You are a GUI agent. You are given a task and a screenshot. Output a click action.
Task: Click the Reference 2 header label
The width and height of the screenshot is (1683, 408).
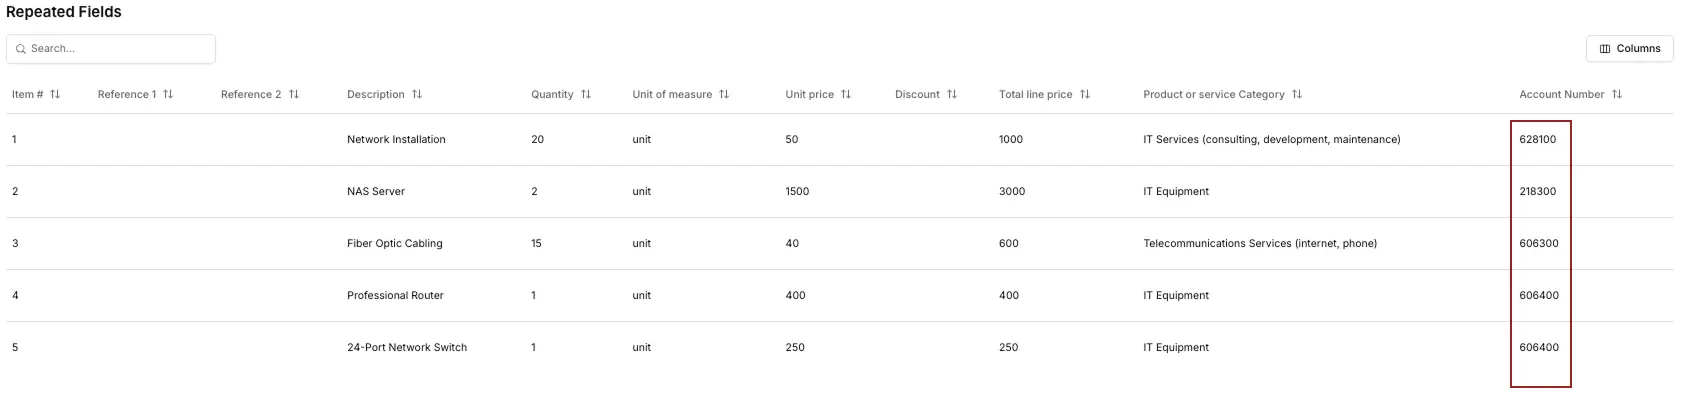(x=251, y=94)
